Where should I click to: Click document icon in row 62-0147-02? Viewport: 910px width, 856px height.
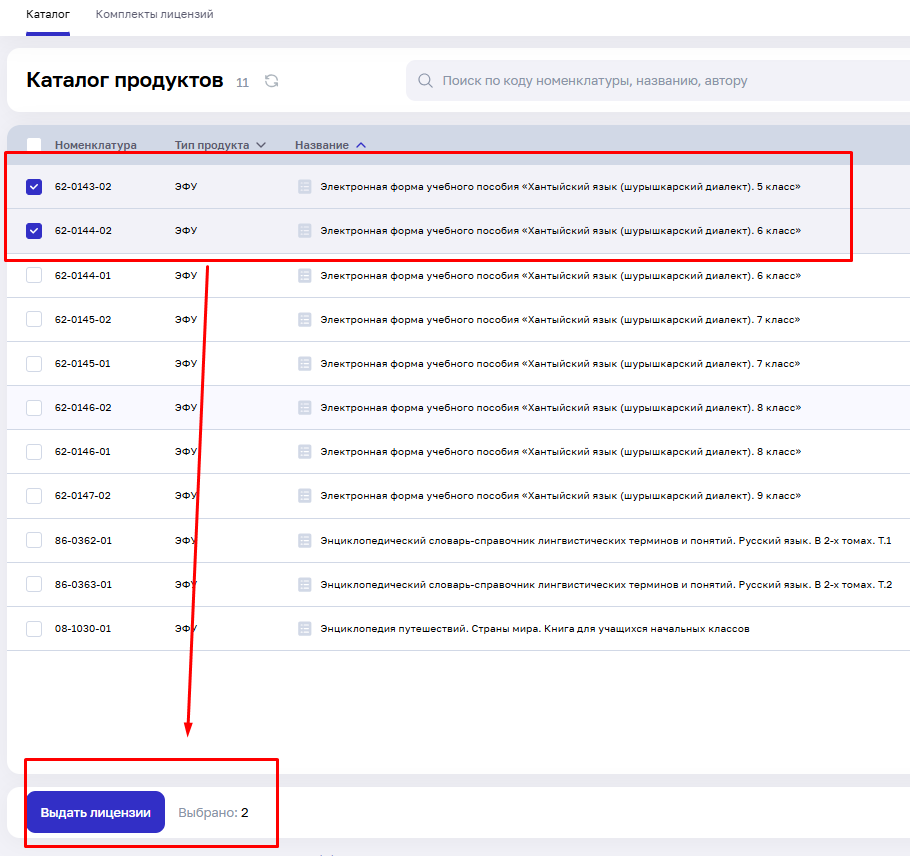[305, 496]
